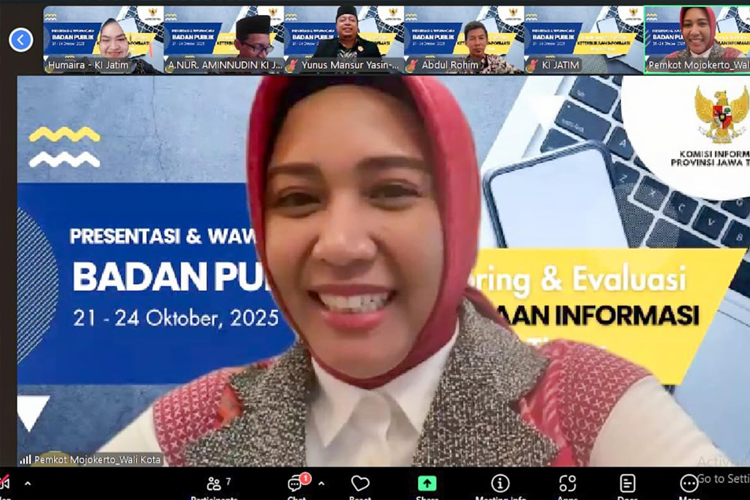This screenshot has width=750, height=500.
Task: Select the Humaira - KI Jatim thumbnail
Action: (102, 39)
